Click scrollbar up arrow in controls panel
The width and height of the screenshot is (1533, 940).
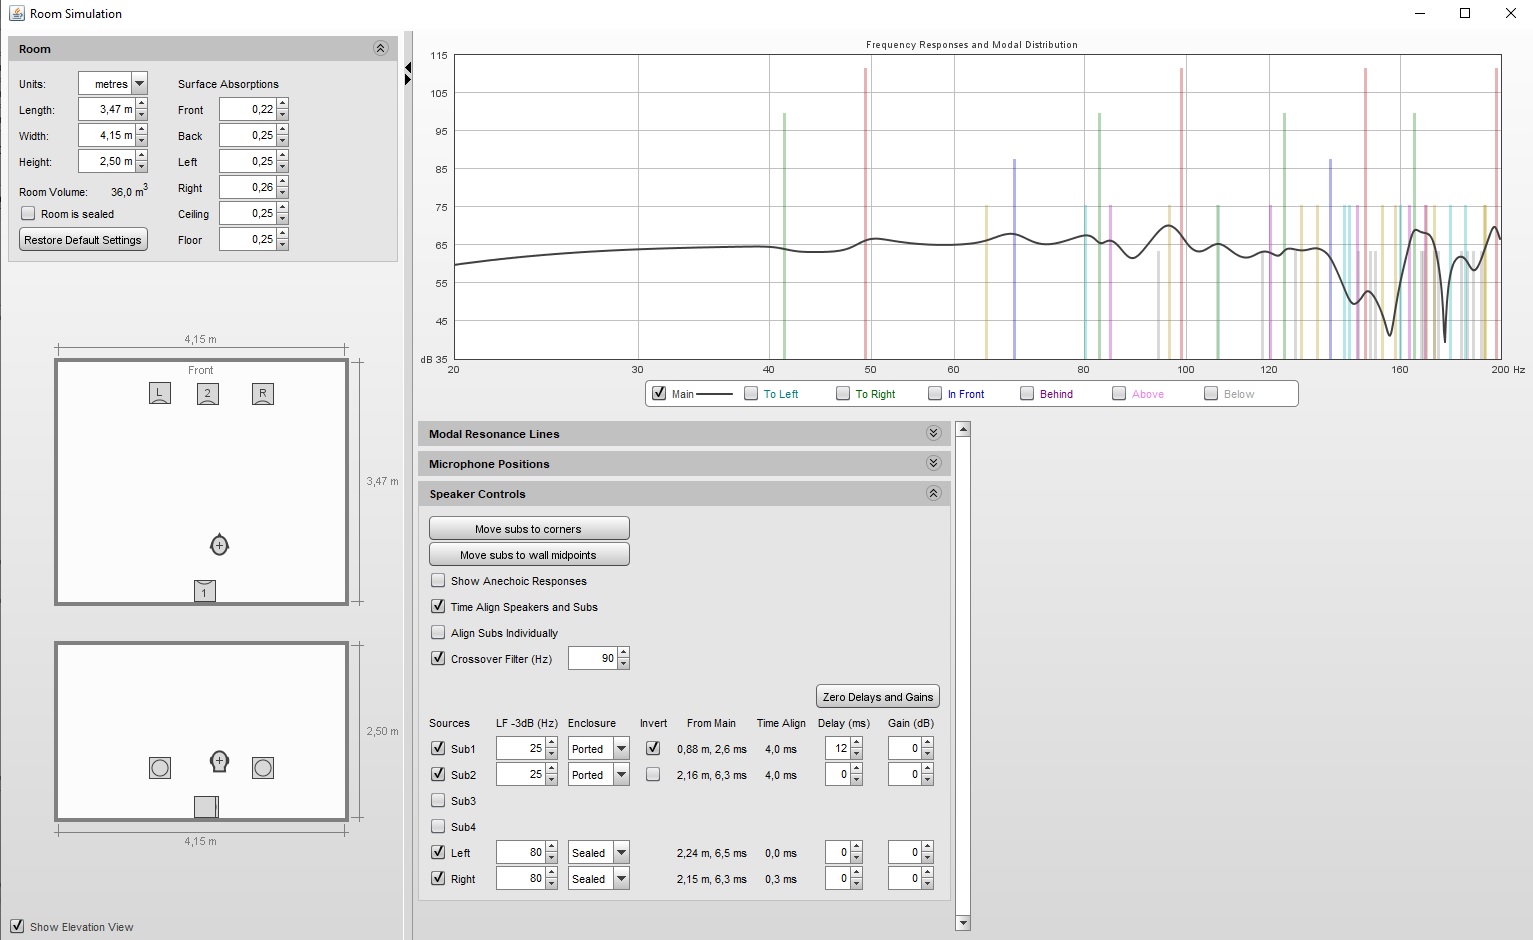coord(963,429)
